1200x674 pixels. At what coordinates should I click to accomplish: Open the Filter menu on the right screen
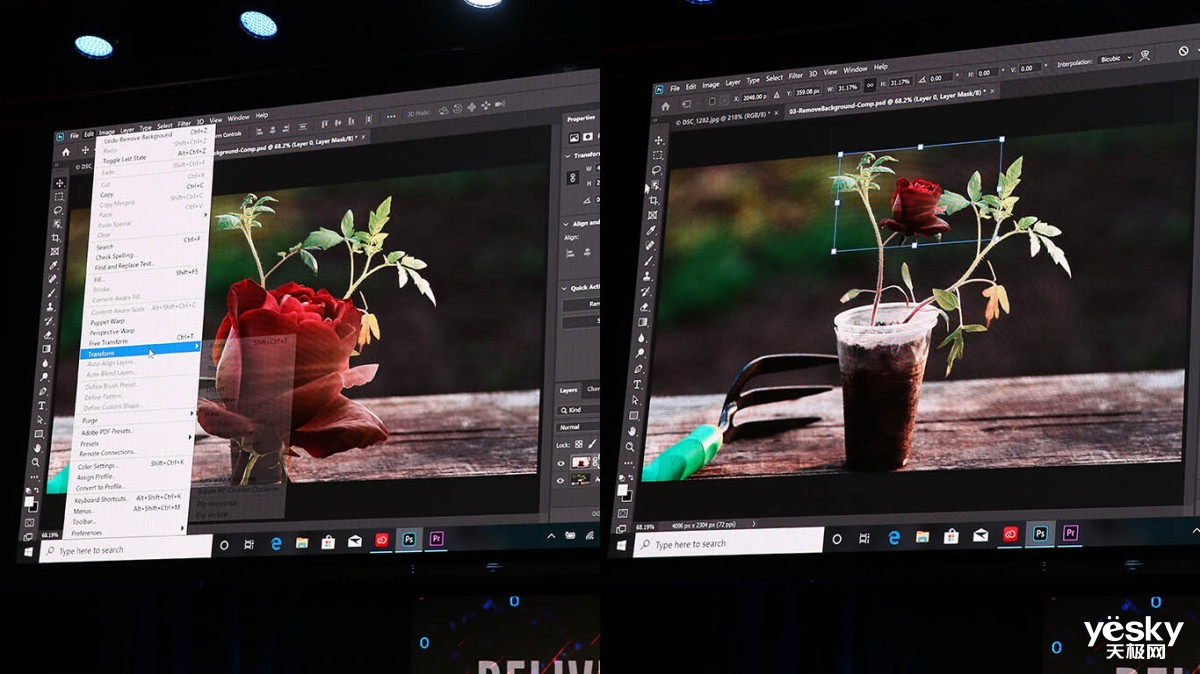[x=795, y=75]
